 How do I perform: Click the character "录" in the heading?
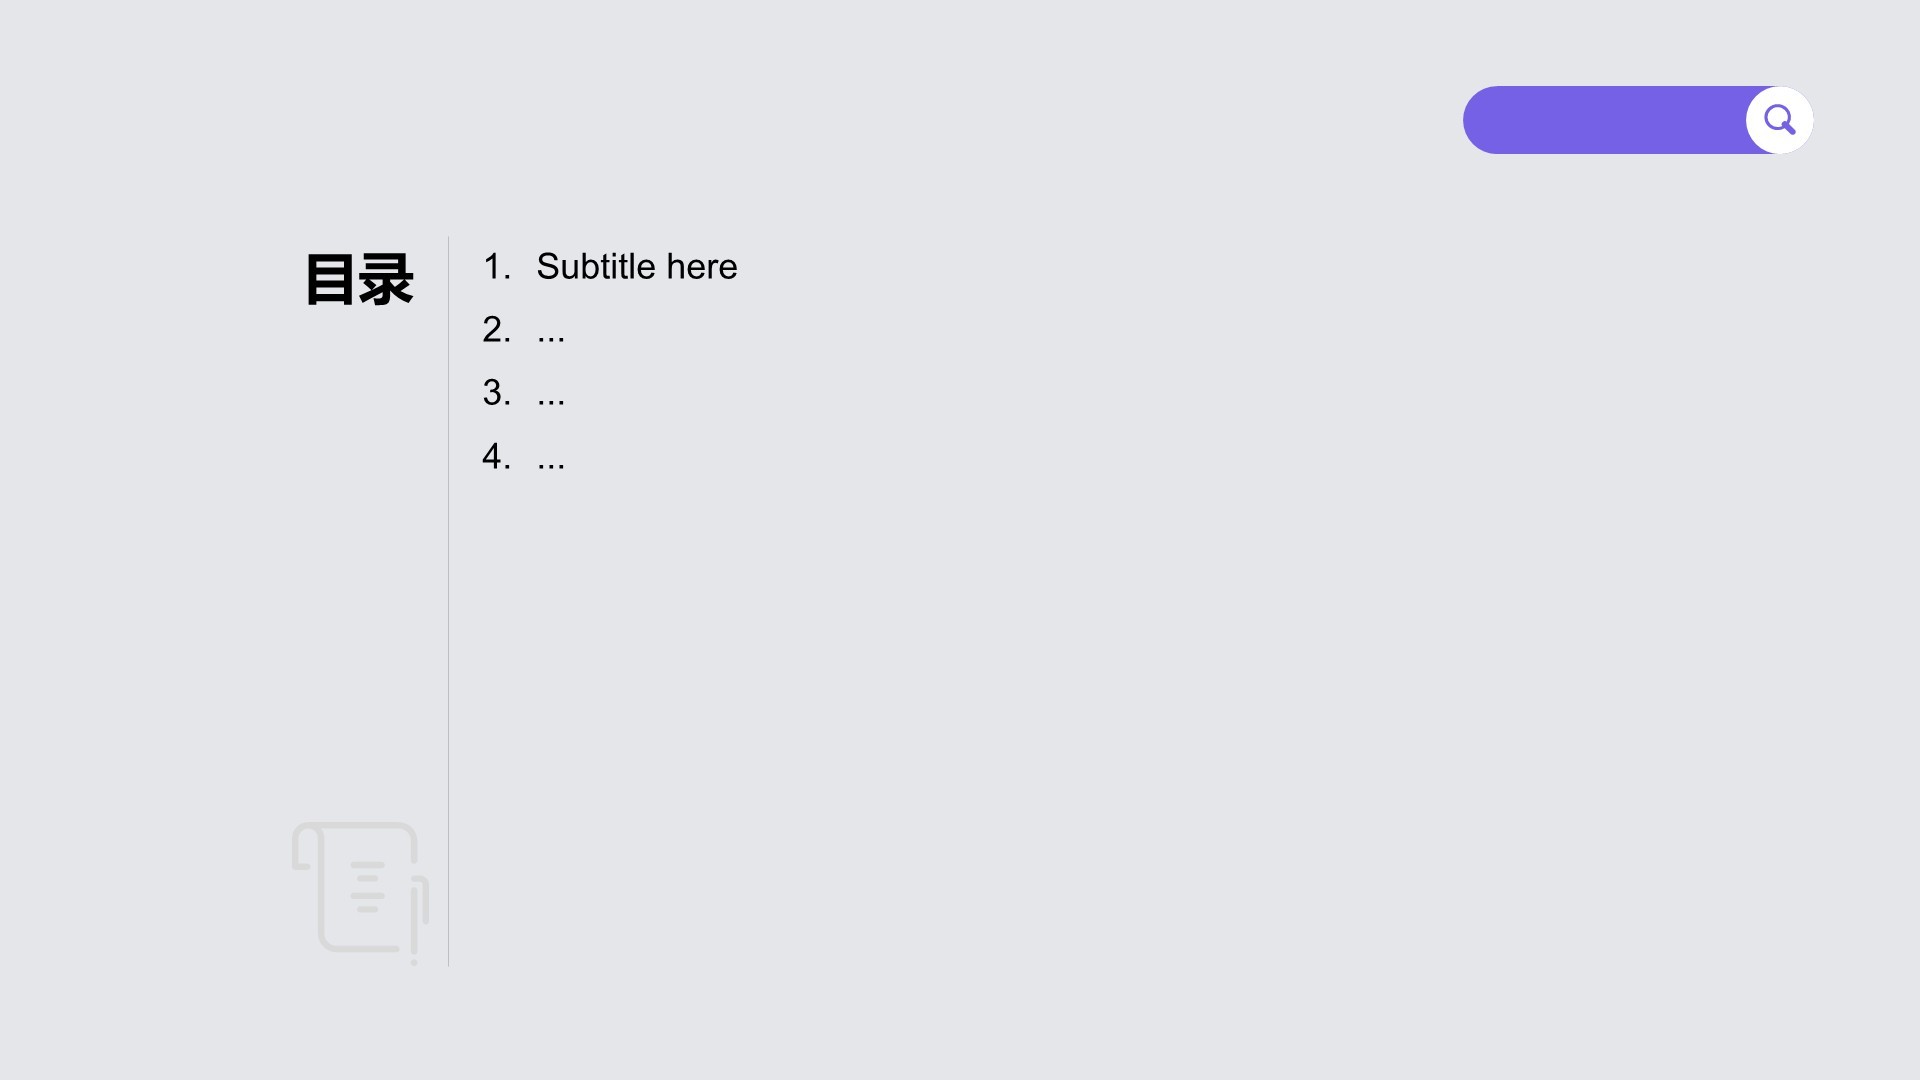click(387, 279)
